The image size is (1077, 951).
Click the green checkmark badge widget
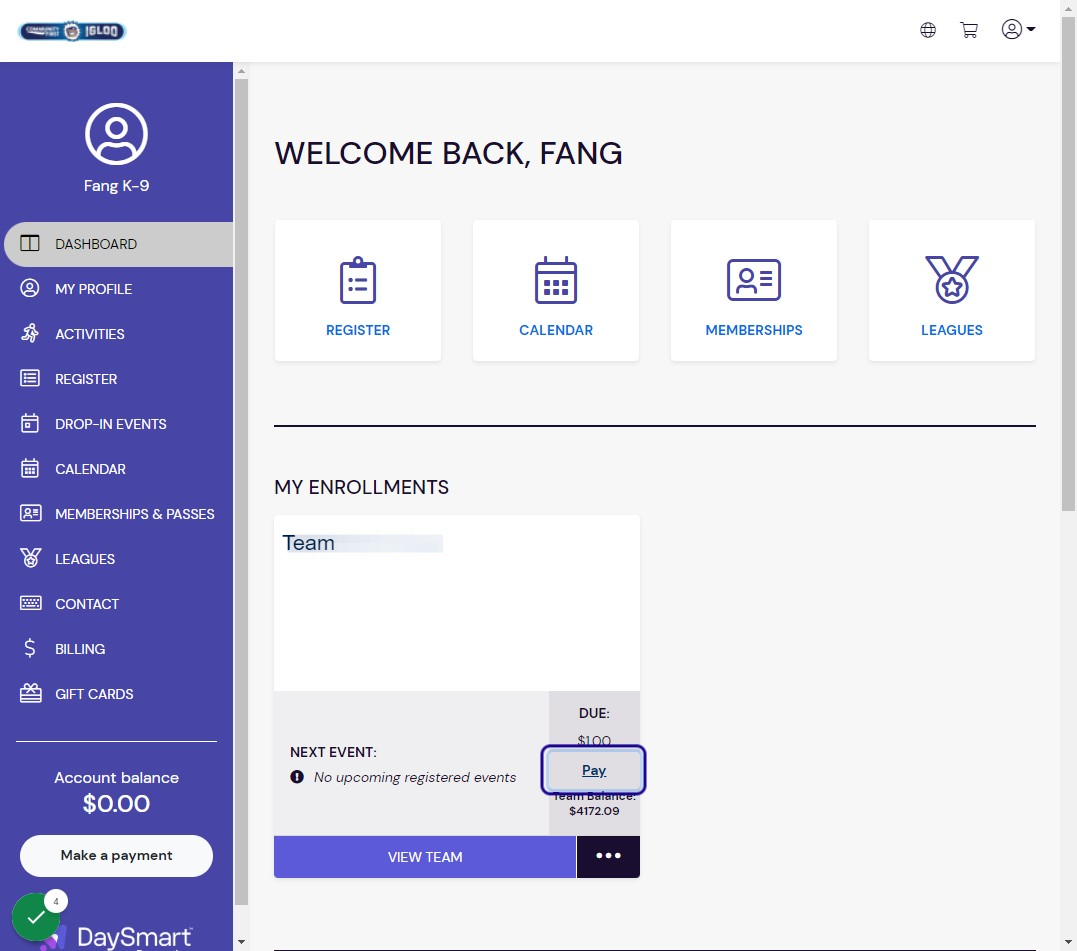pyautogui.click(x=36, y=917)
